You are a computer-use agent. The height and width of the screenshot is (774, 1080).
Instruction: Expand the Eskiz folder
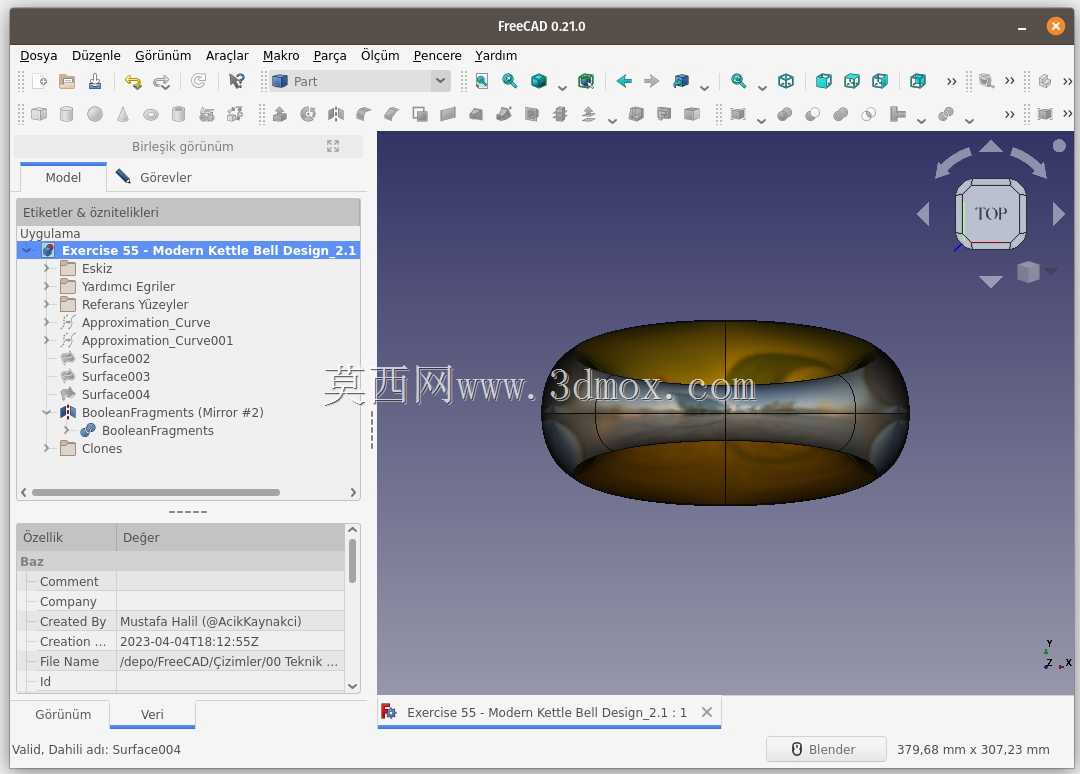coord(46,268)
